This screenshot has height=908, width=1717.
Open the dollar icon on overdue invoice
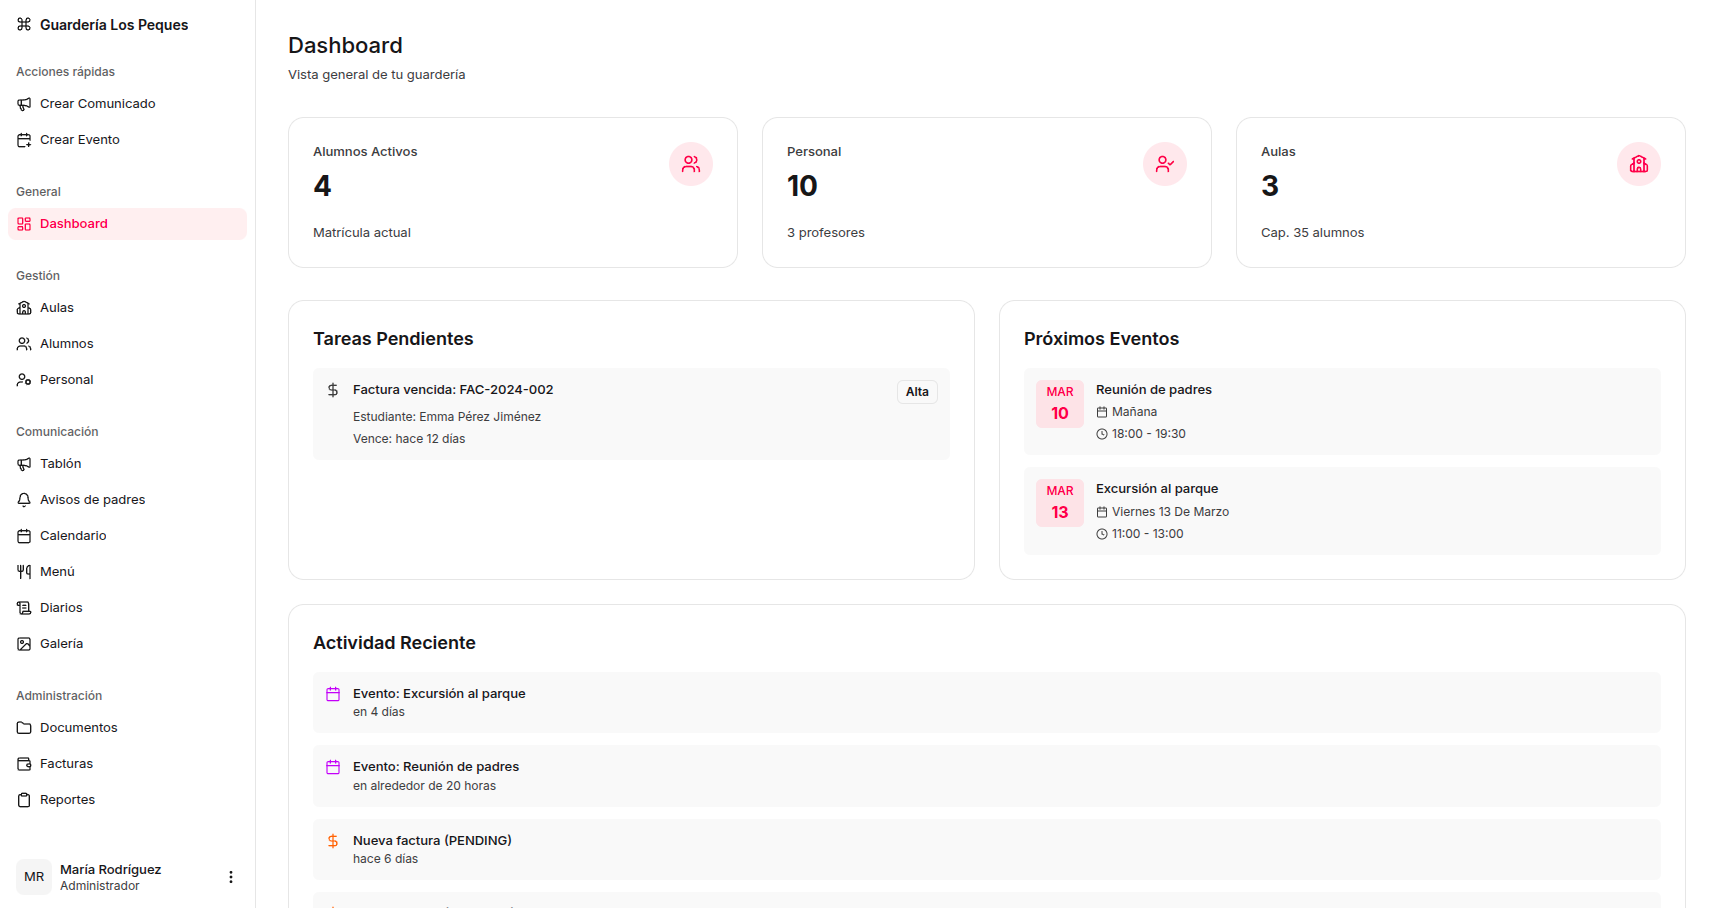click(x=333, y=389)
